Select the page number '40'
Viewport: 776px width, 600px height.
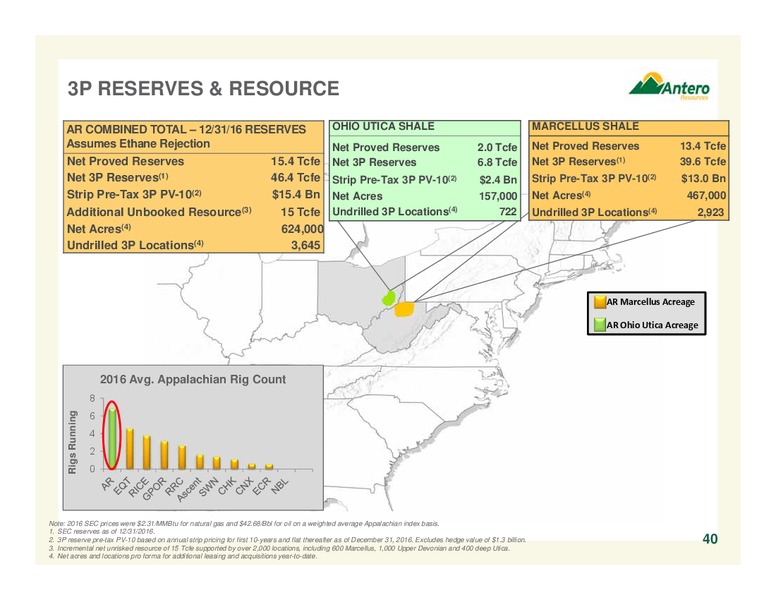[710, 539]
